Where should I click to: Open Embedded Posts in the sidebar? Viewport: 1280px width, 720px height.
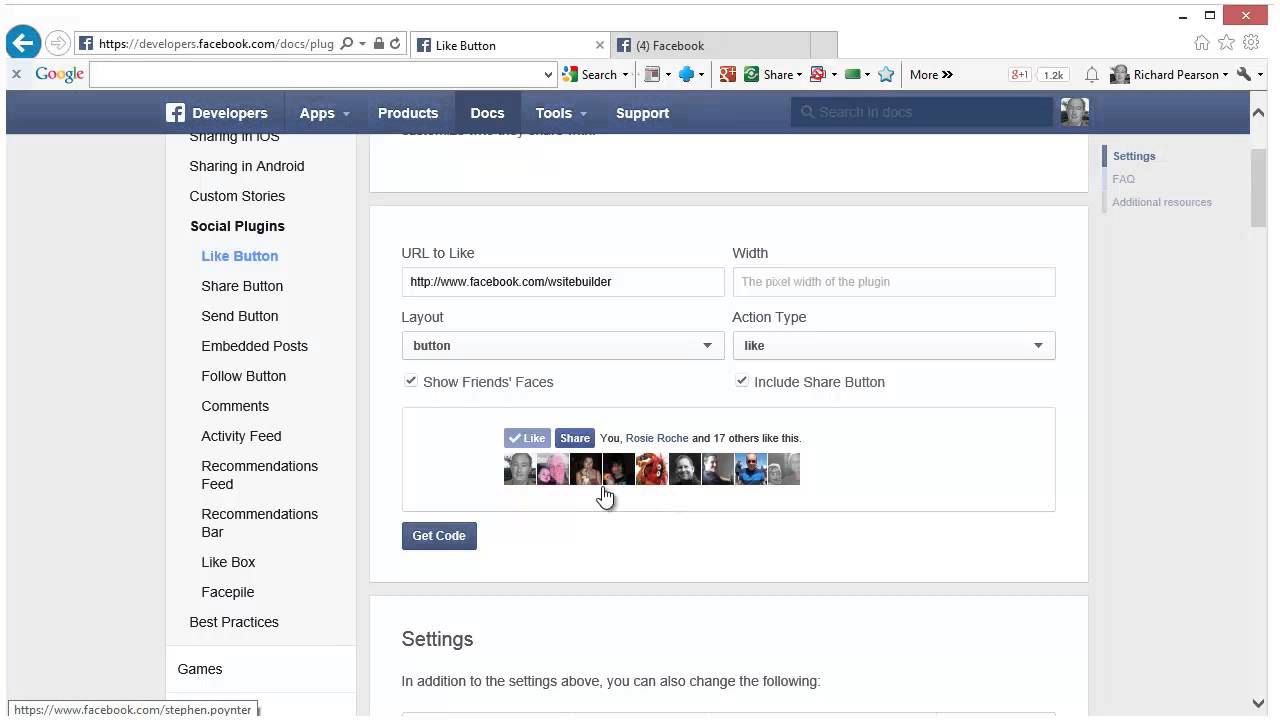coord(255,346)
